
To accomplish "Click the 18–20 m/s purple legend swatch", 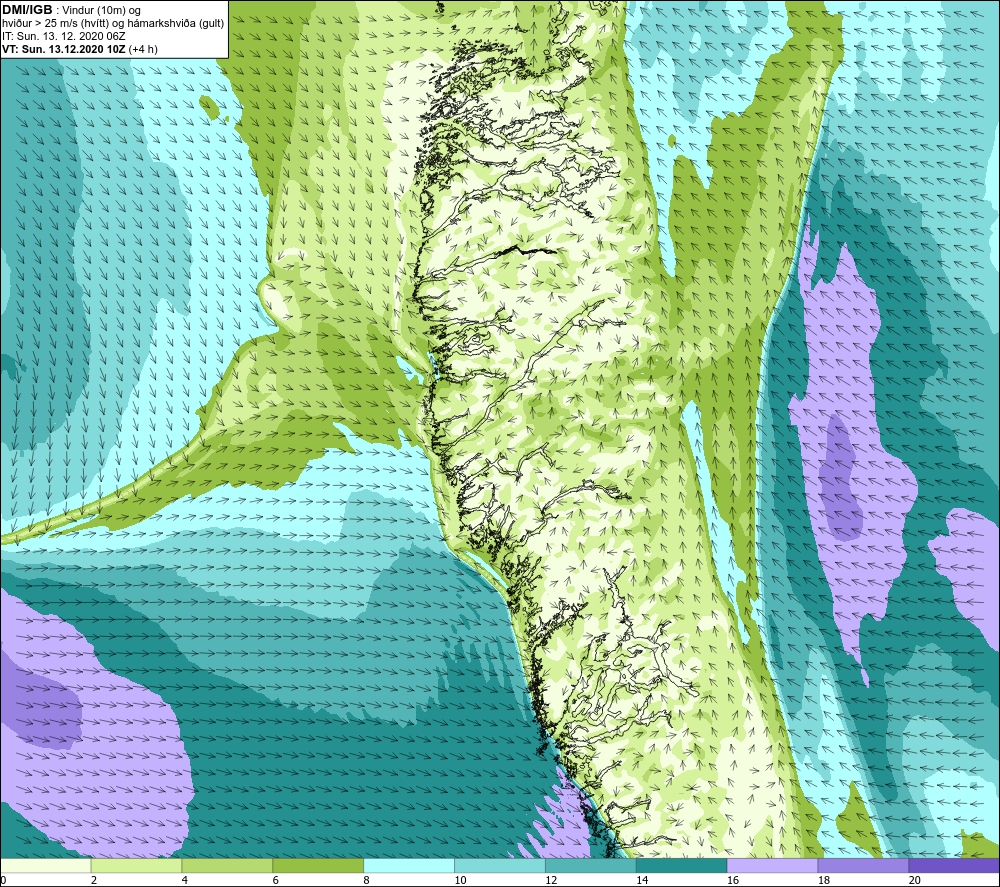I will 864,865.
